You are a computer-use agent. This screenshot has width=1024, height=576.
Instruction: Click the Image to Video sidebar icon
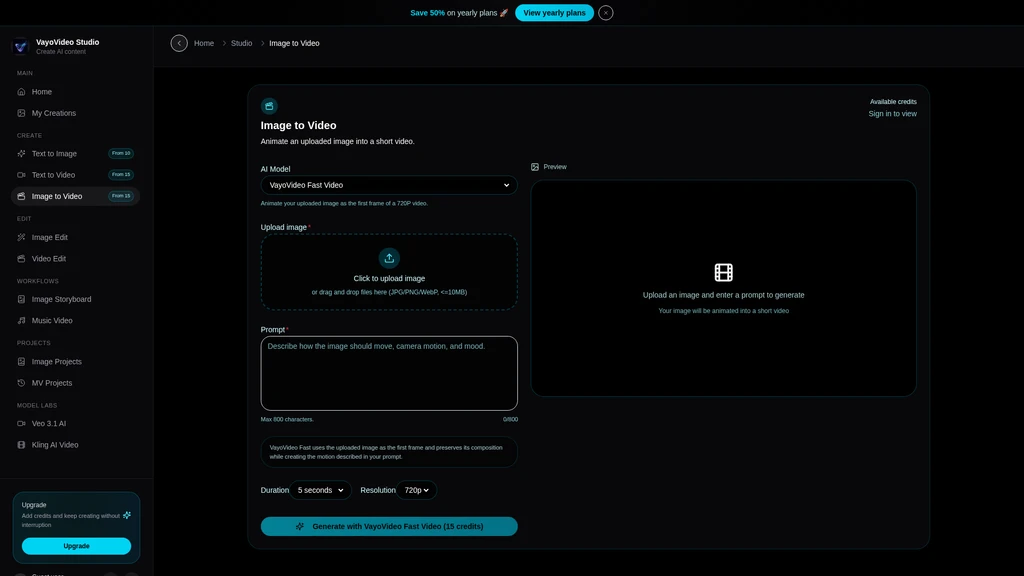click(x=22, y=196)
